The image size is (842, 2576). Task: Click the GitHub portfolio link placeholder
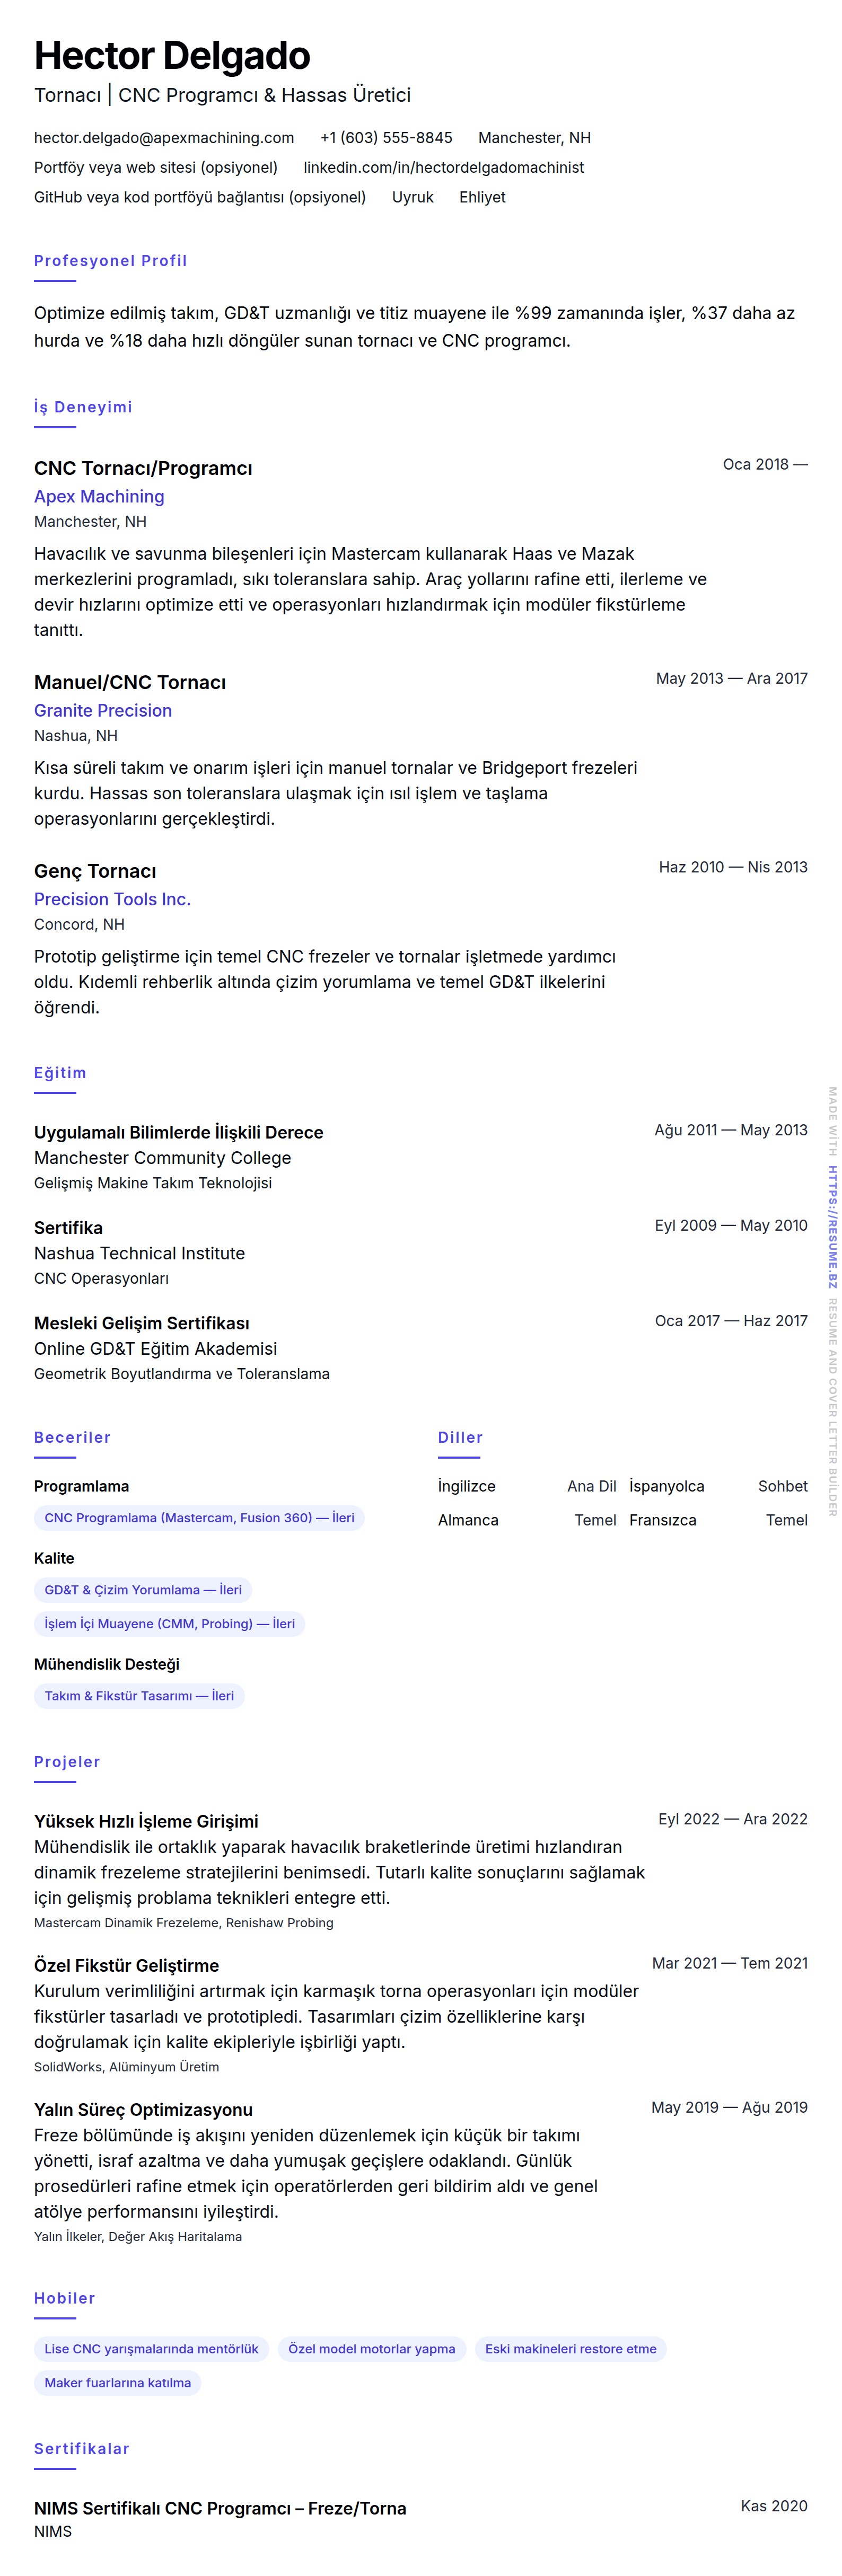200,198
